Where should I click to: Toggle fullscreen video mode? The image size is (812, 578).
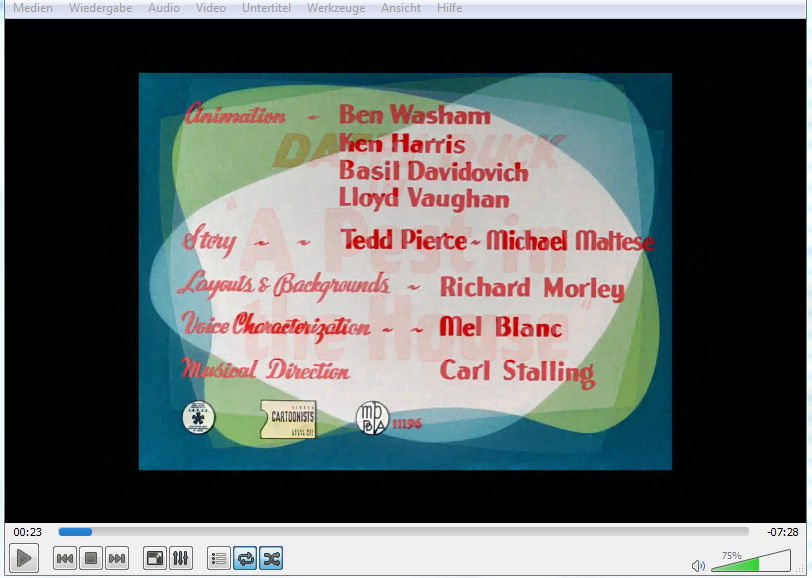[155, 558]
